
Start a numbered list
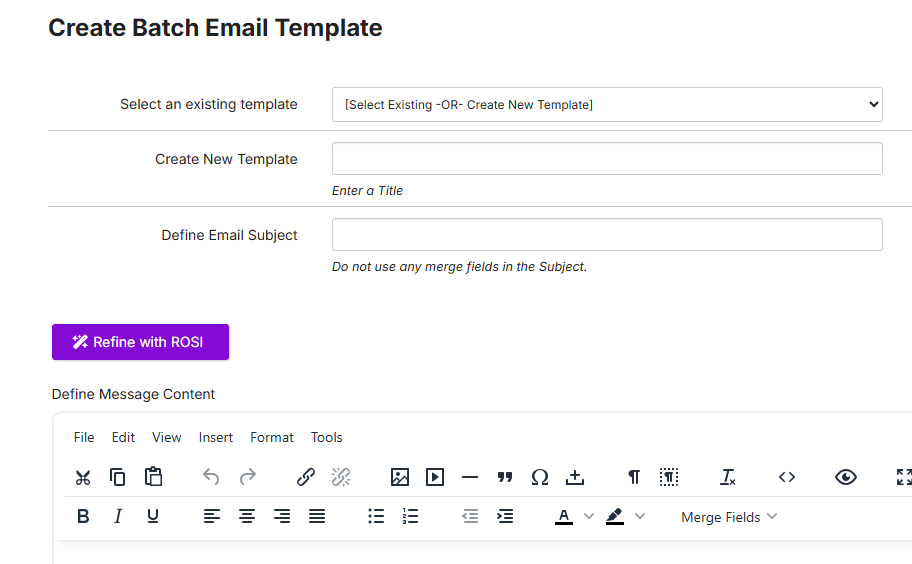tap(411, 516)
